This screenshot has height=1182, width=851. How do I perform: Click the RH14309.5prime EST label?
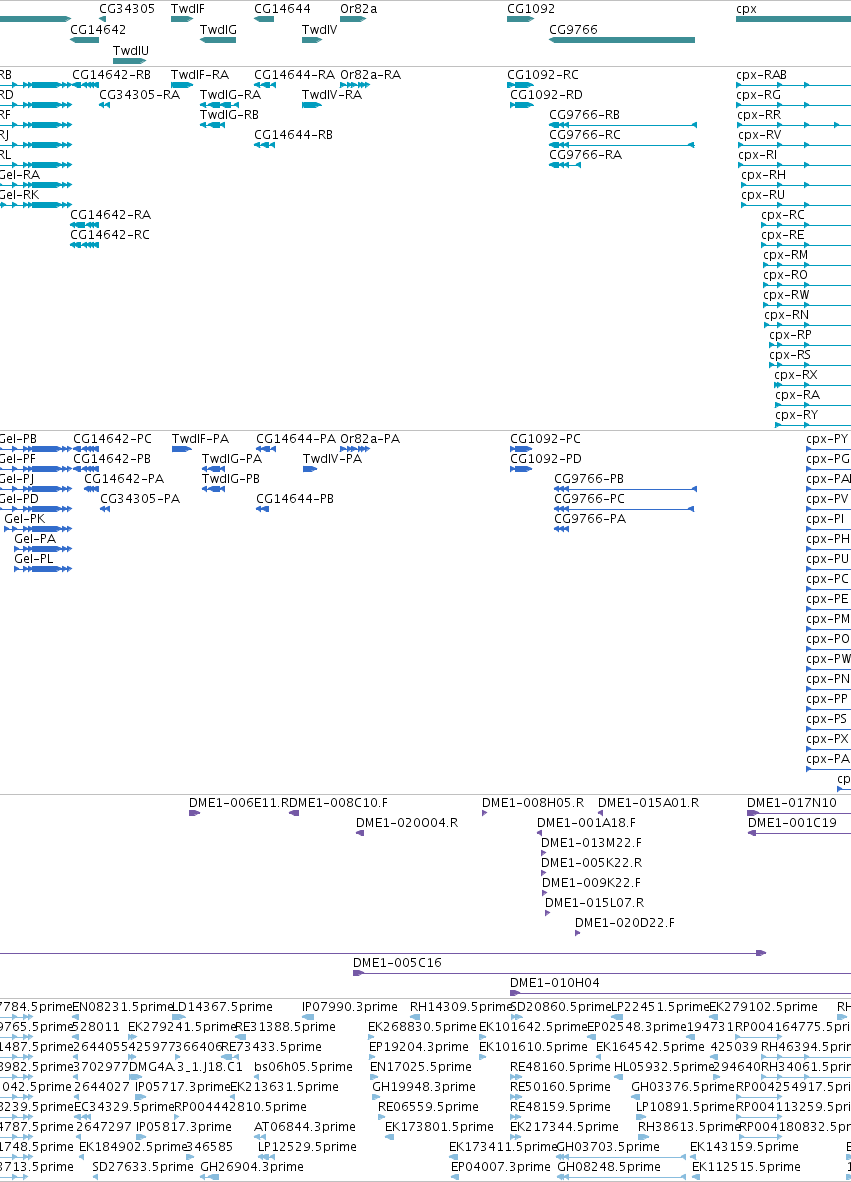coord(460,1007)
